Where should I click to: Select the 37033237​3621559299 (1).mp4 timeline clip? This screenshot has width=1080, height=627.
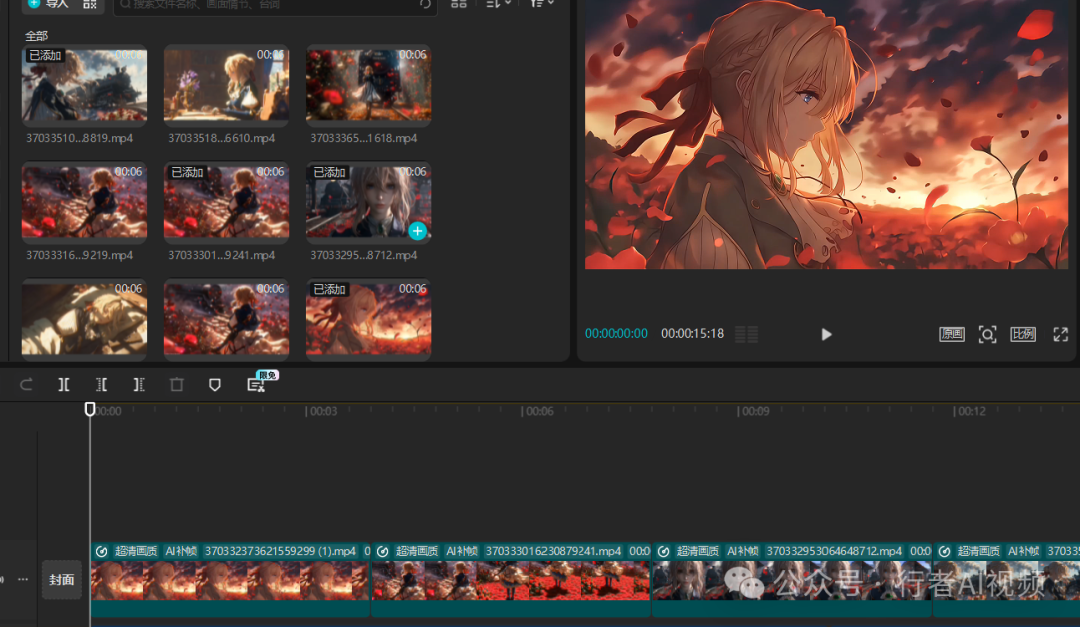tap(230, 579)
